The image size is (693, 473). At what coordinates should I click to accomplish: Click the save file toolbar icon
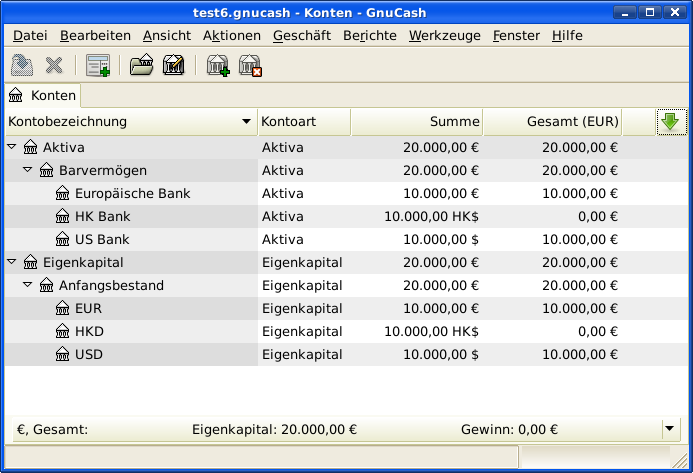pos(21,66)
